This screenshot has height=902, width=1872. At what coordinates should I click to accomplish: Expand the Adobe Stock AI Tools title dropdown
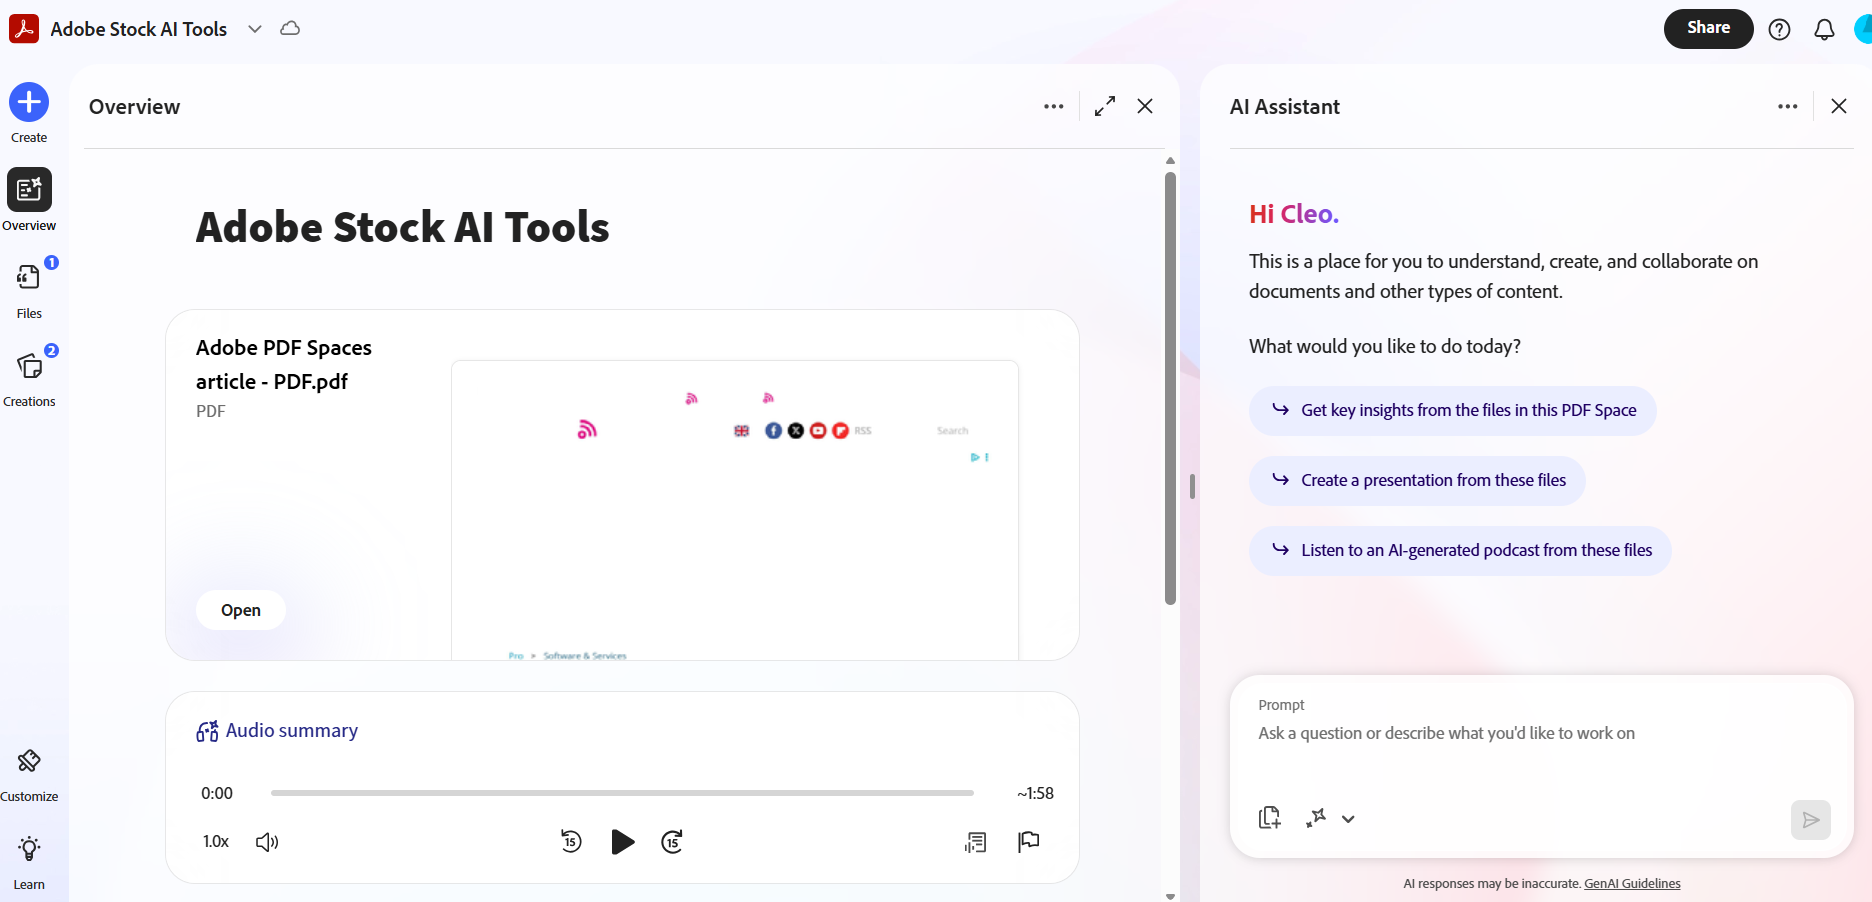tap(255, 29)
